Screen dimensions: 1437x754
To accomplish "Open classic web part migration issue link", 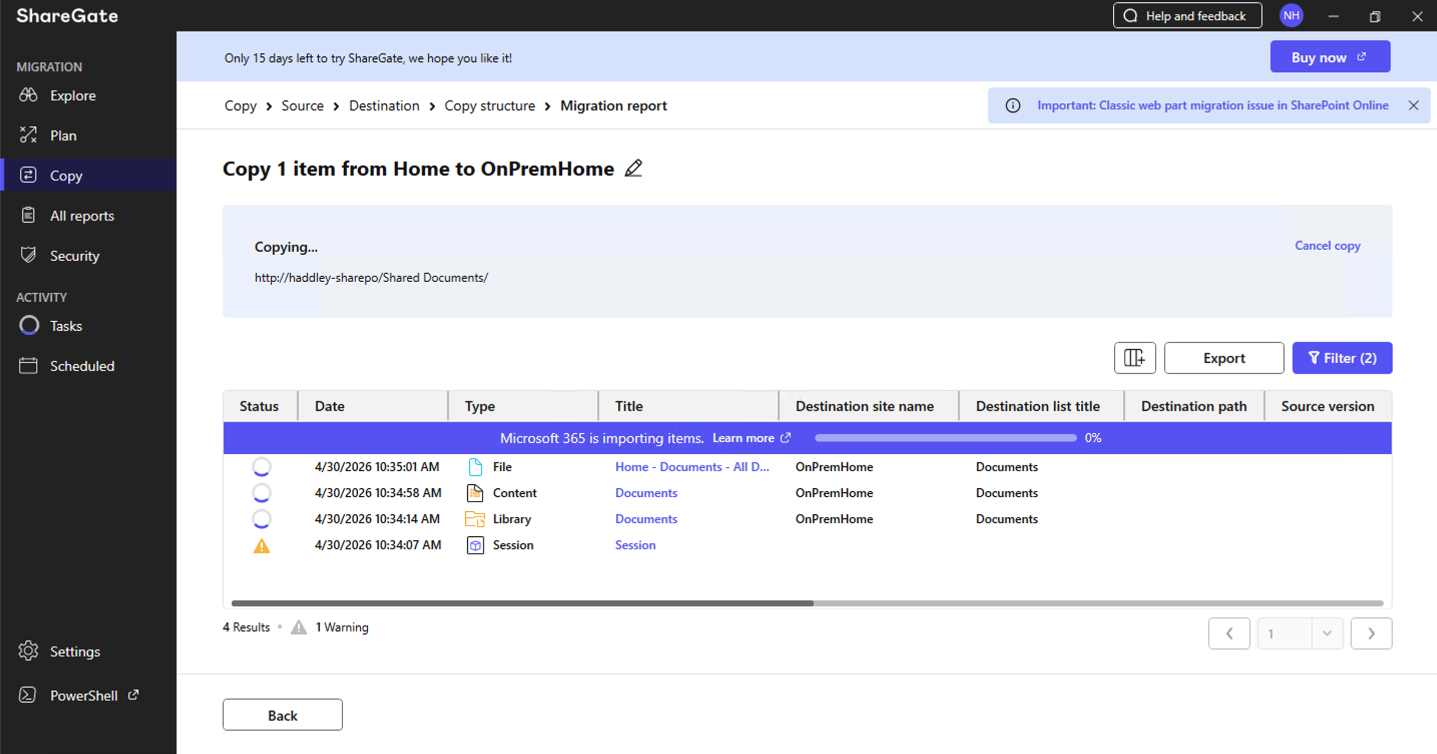I will 1213,105.
